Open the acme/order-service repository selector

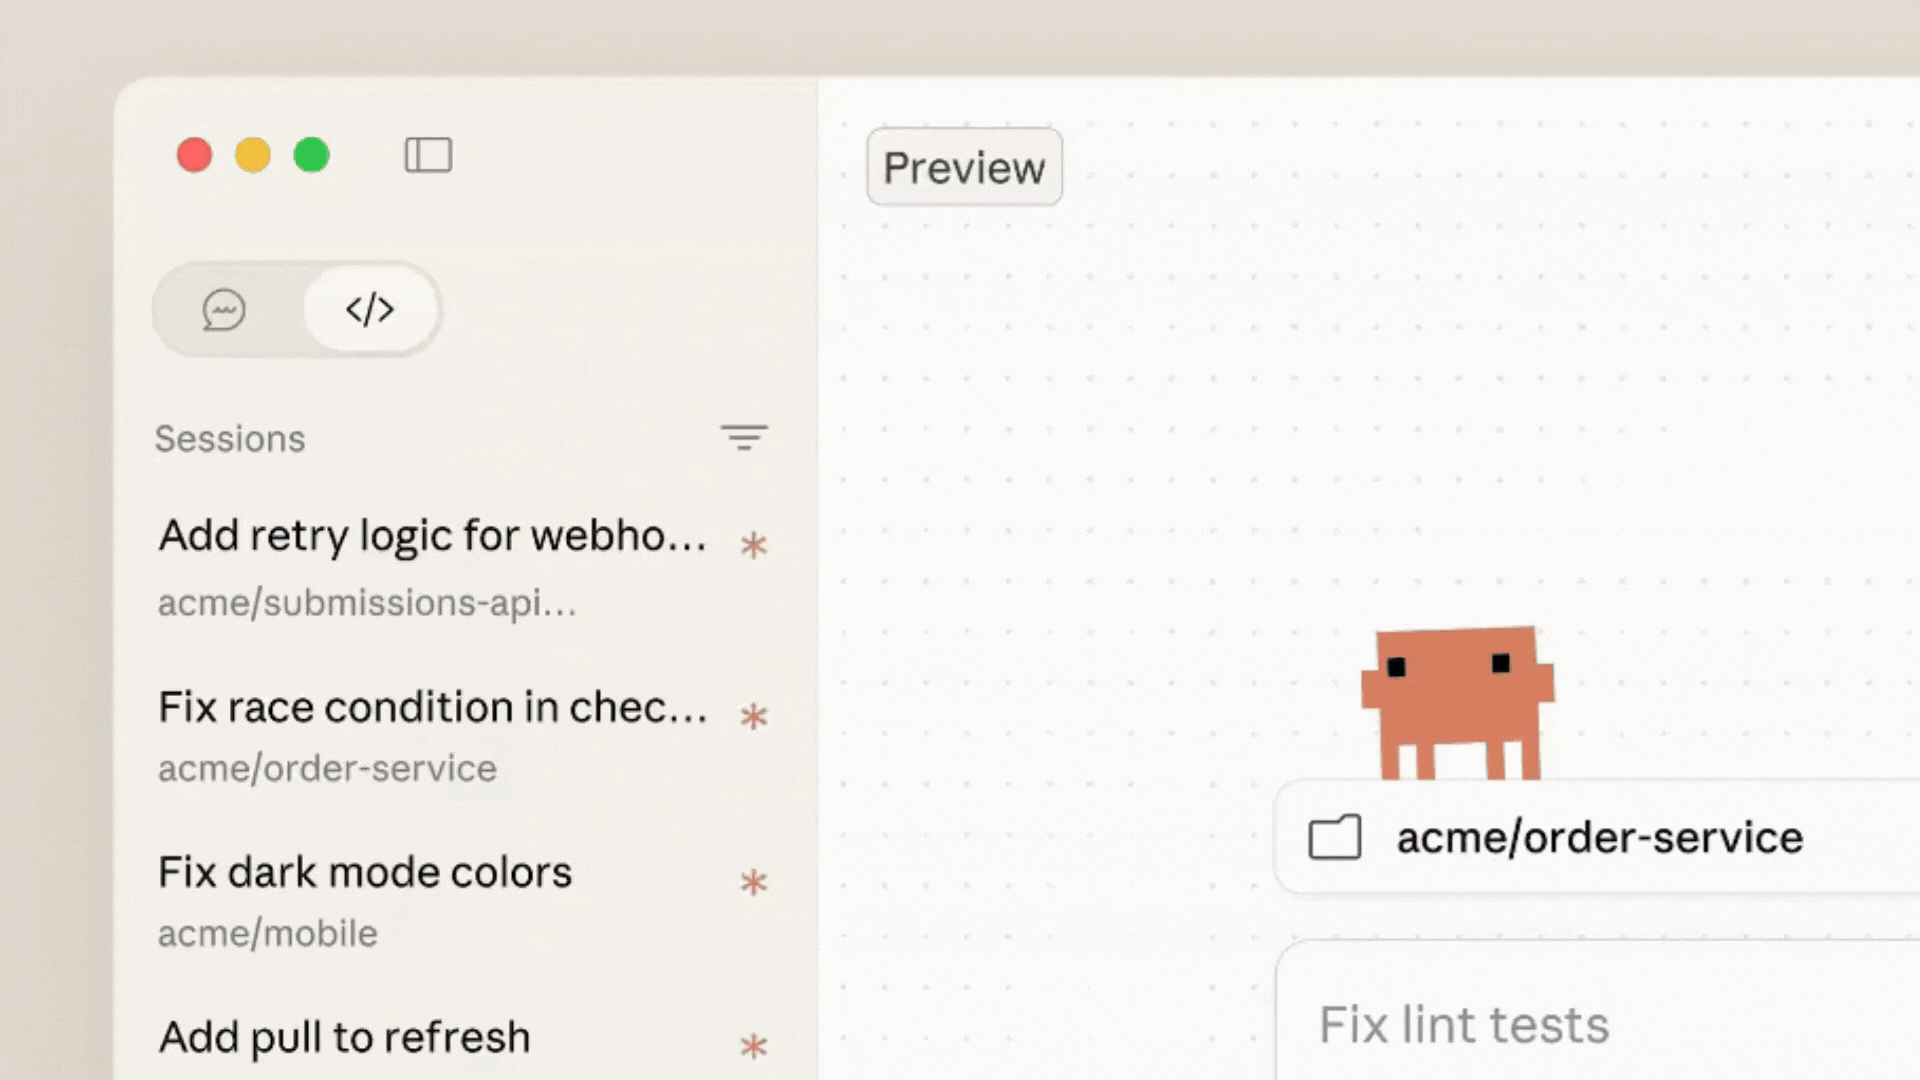[x=1597, y=837]
